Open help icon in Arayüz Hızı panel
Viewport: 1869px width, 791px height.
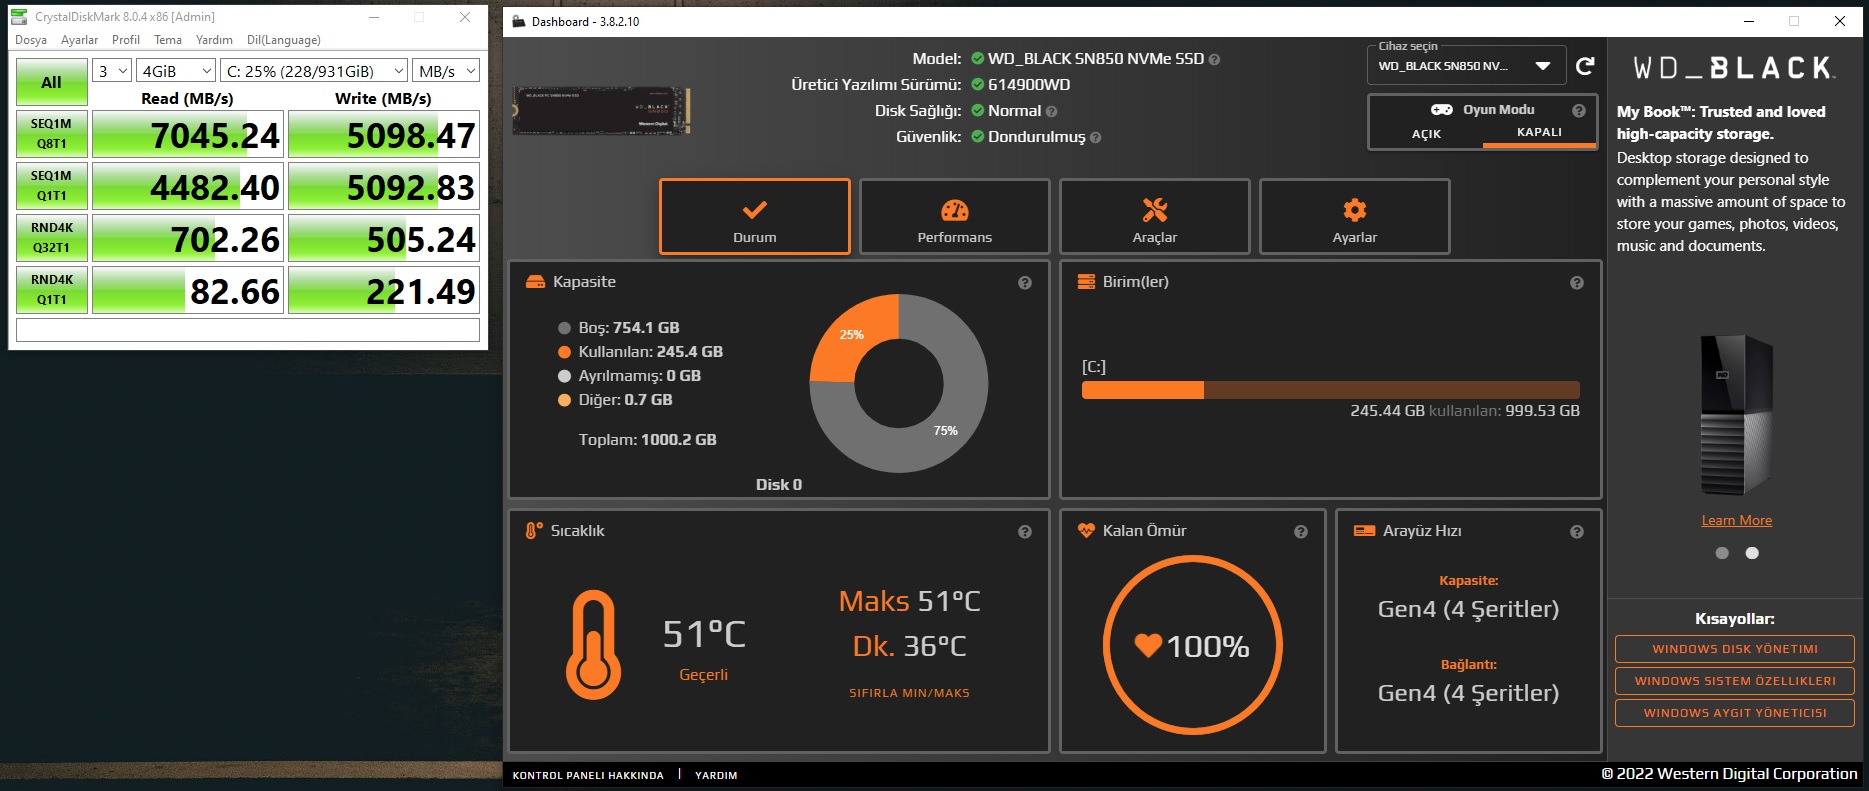click(1577, 532)
